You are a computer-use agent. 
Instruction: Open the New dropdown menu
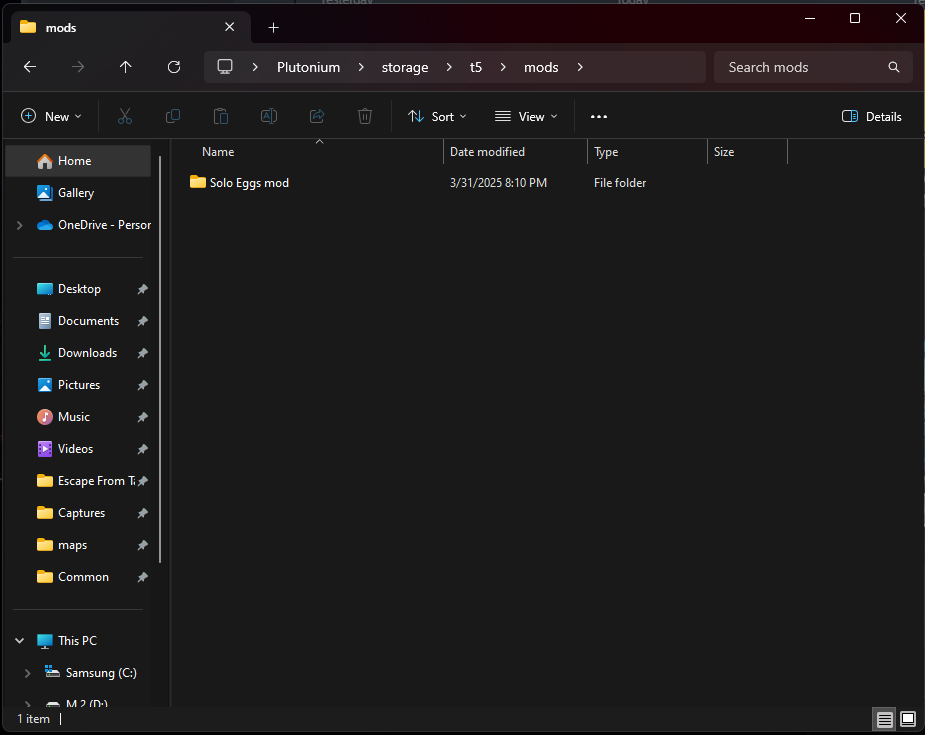(51, 116)
